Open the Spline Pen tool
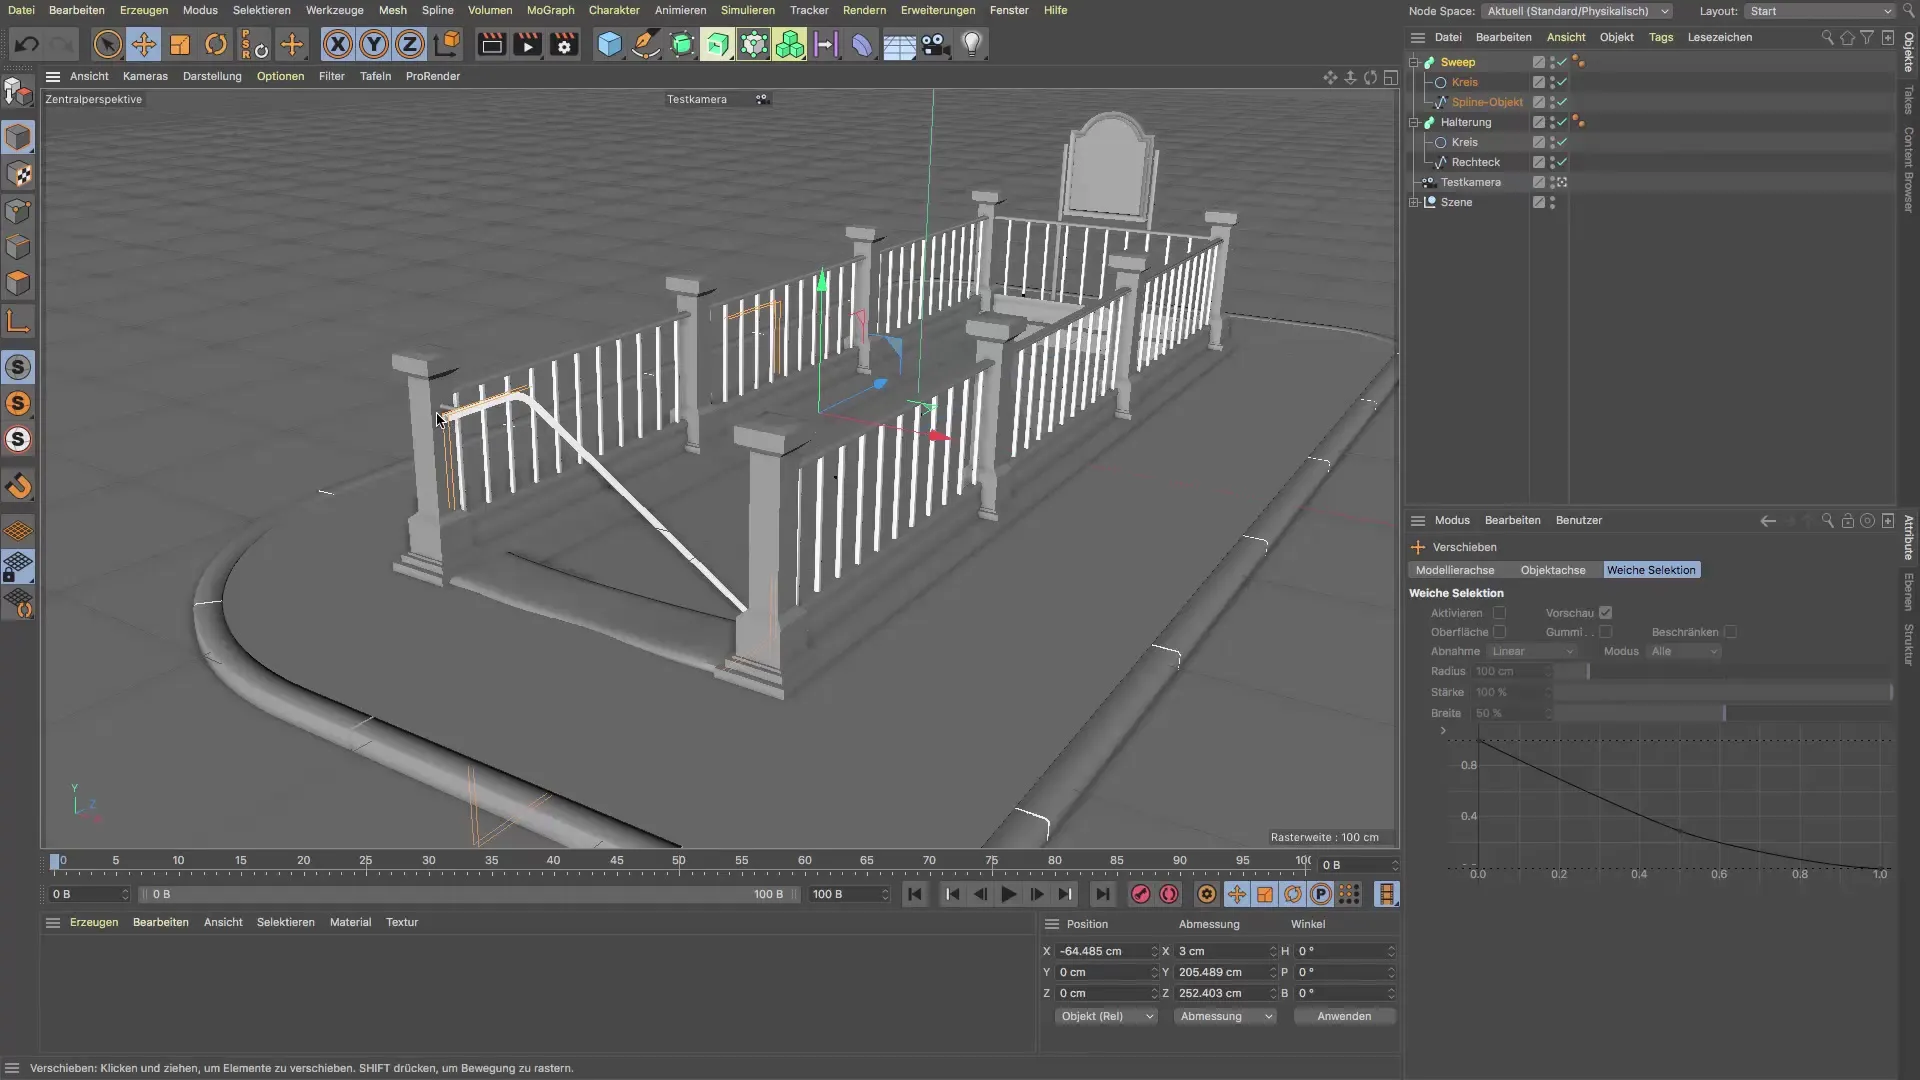The height and width of the screenshot is (1080, 1920). point(646,44)
